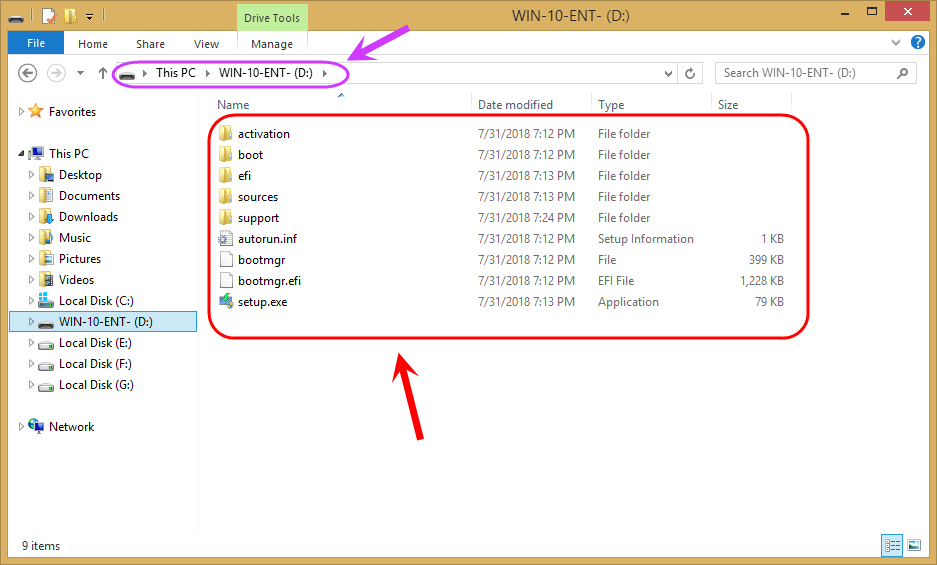The image size is (937, 565).
Task: Refresh the current folder view
Action: click(x=690, y=73)
